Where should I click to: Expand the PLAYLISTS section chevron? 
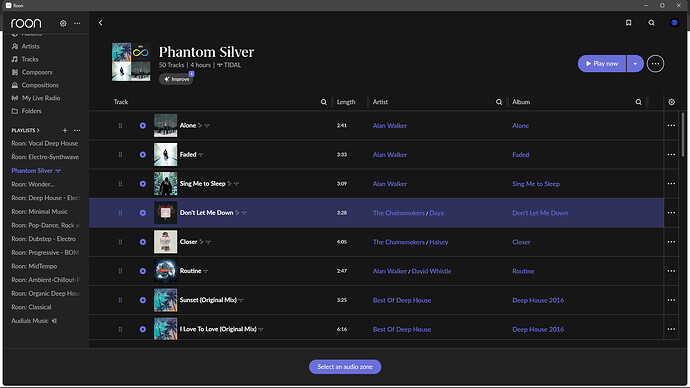coord(38,131)
